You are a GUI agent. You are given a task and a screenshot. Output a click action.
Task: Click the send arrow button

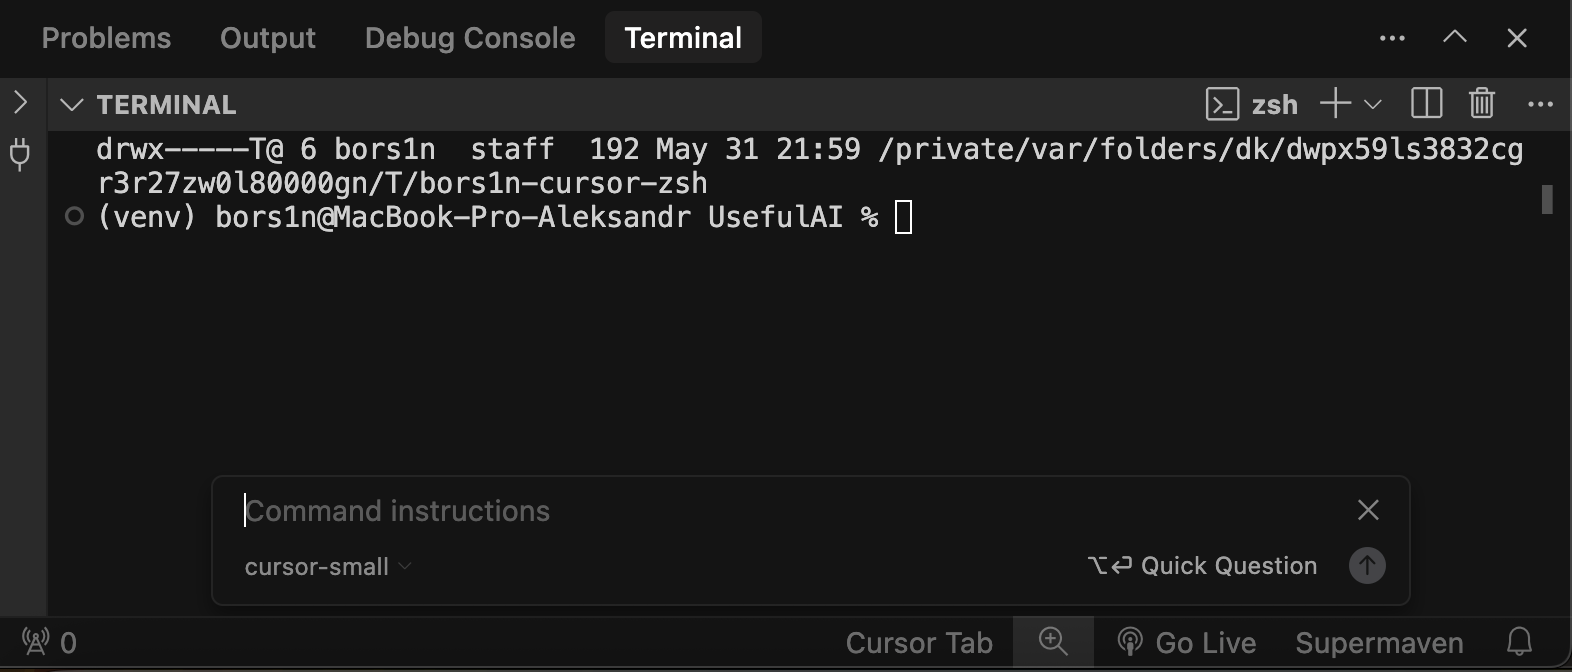(1367, 565)
